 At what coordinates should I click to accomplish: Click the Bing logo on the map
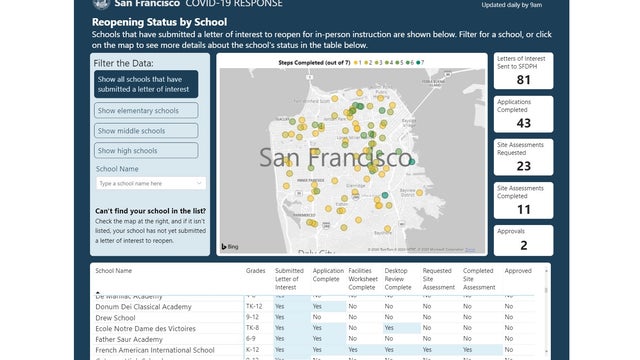[230, 247]
